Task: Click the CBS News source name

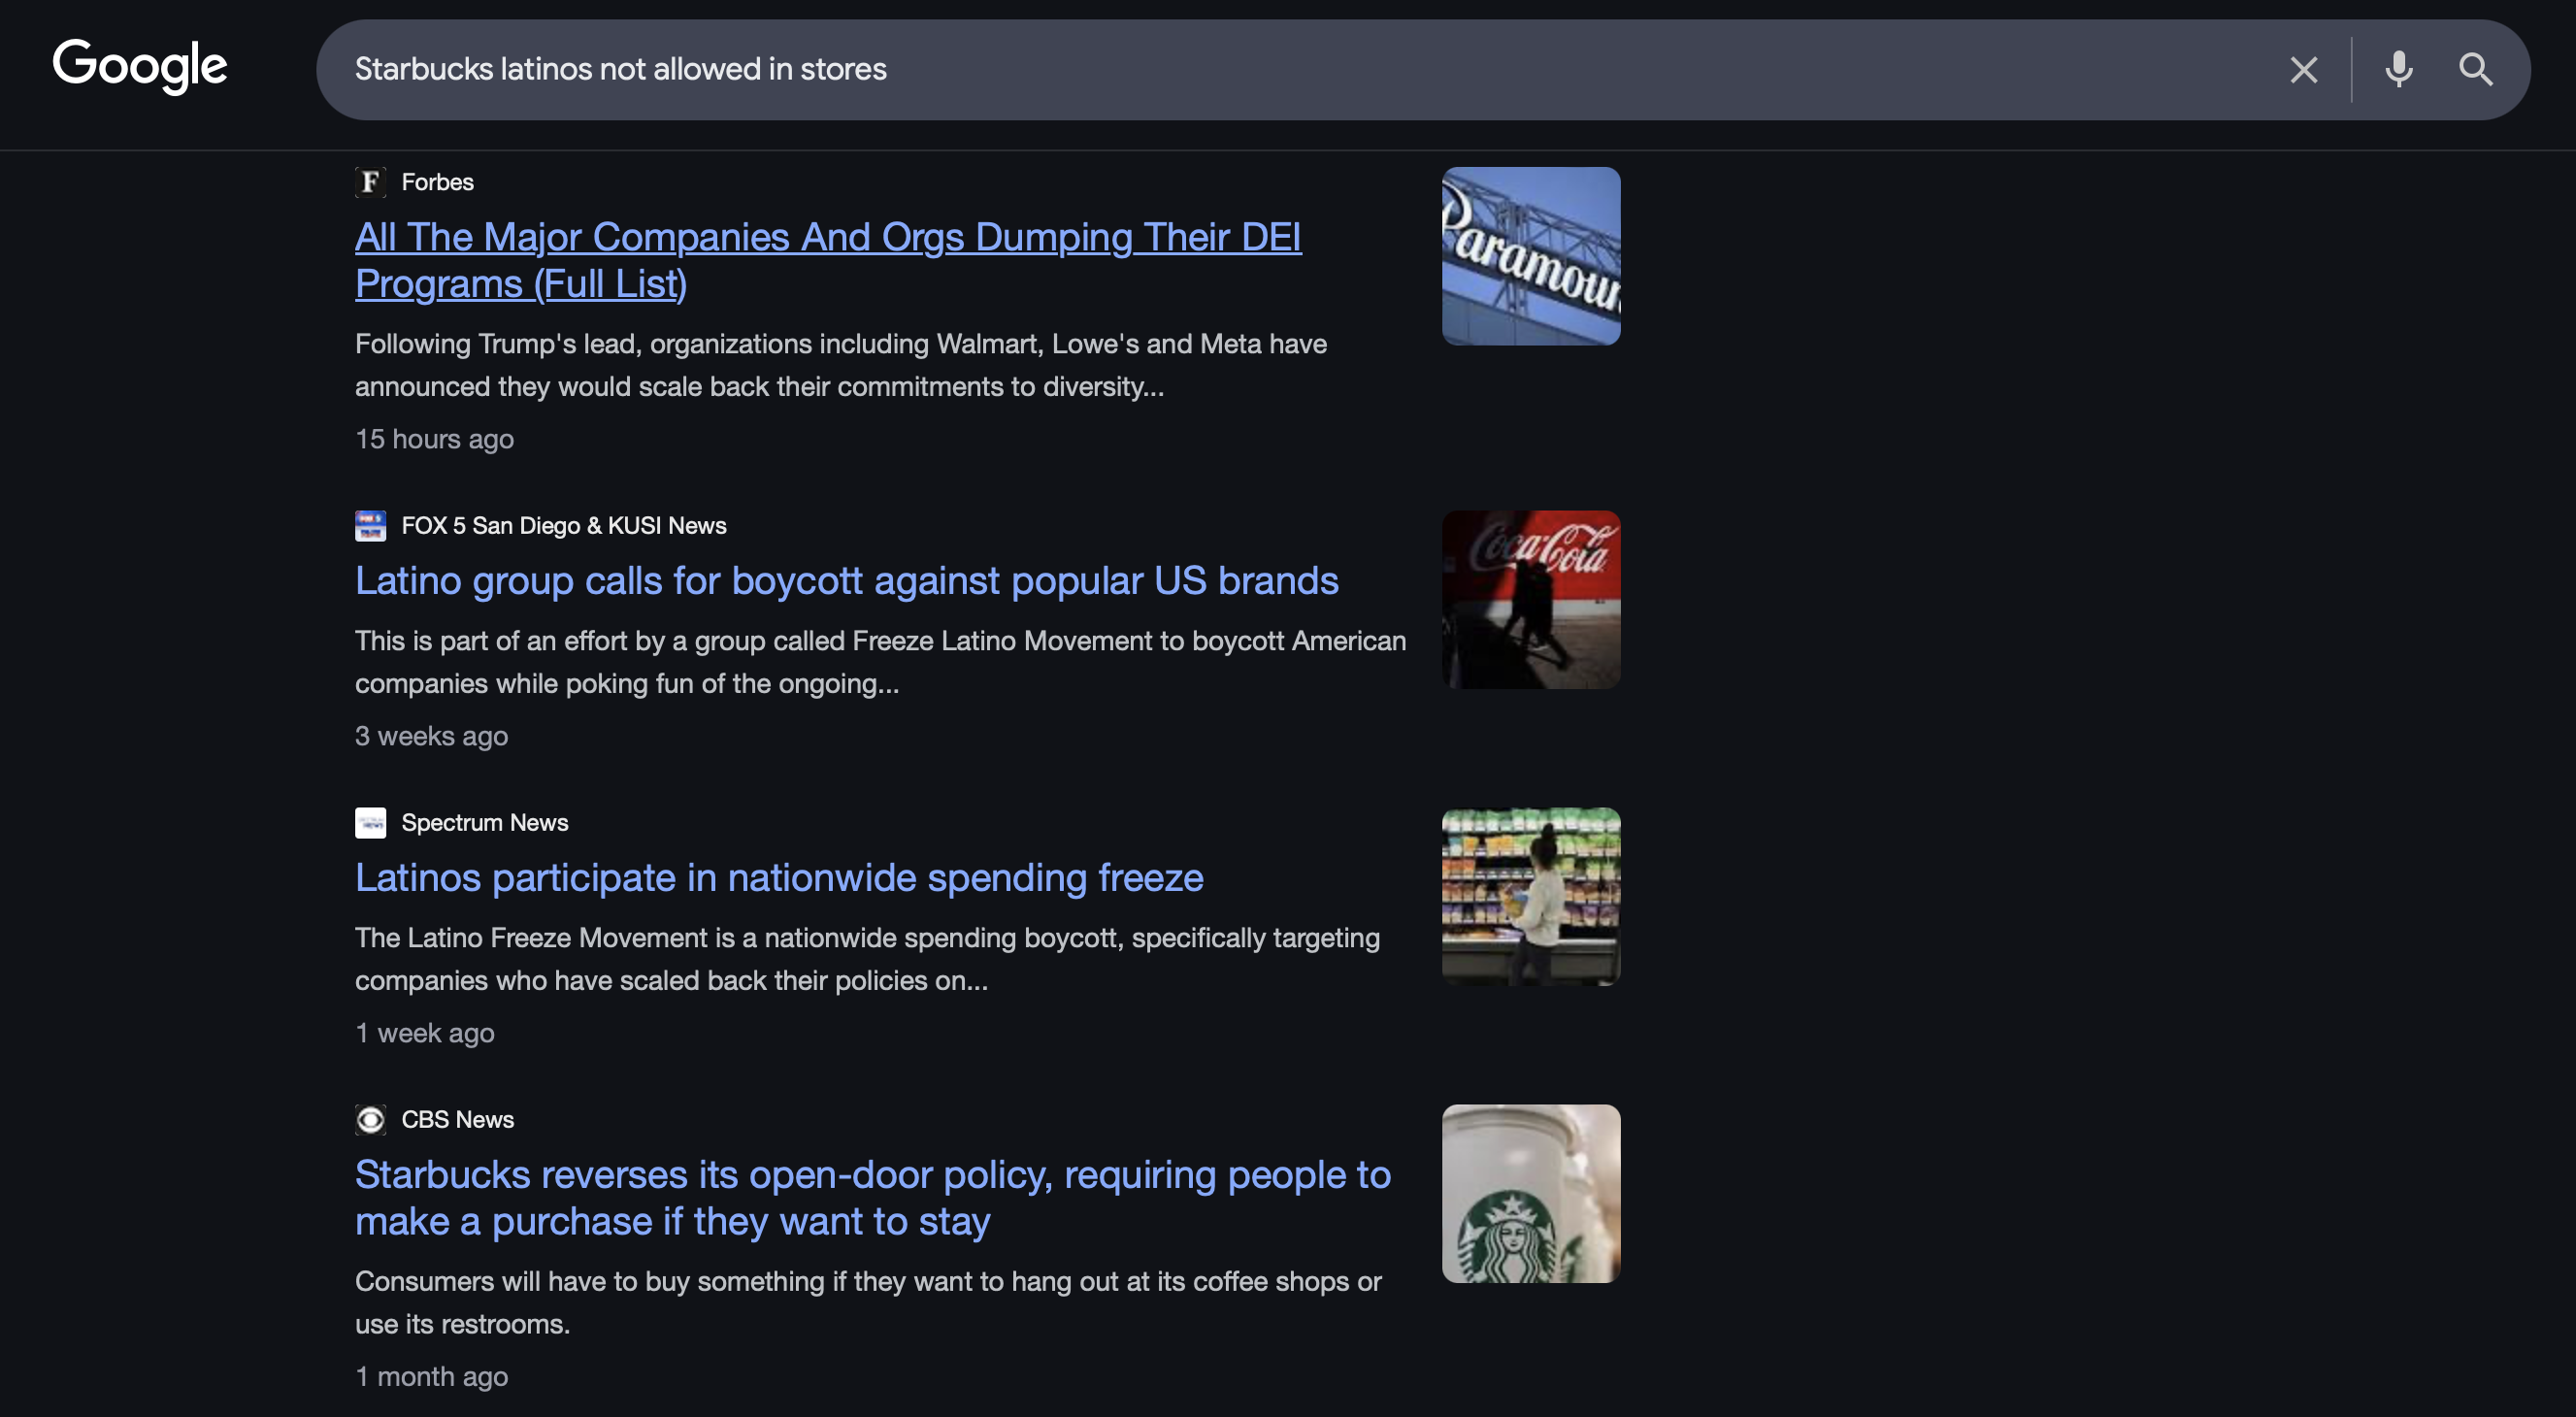Action: click(457, 1120)
